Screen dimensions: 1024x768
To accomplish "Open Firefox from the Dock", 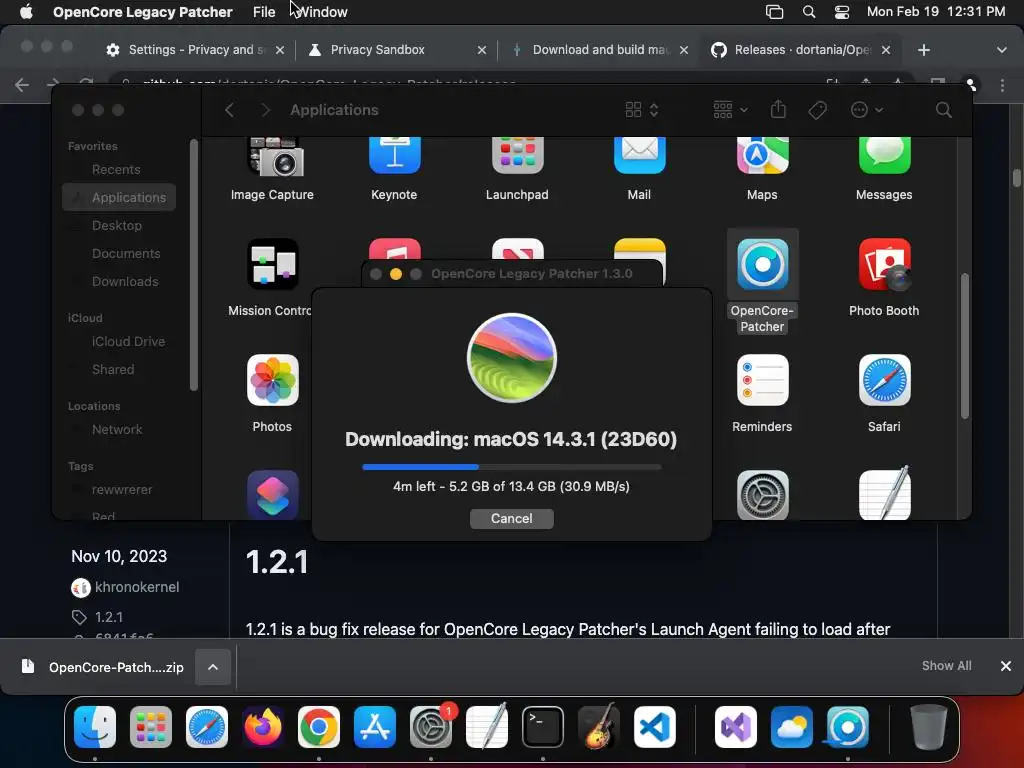I will [263, 727].
